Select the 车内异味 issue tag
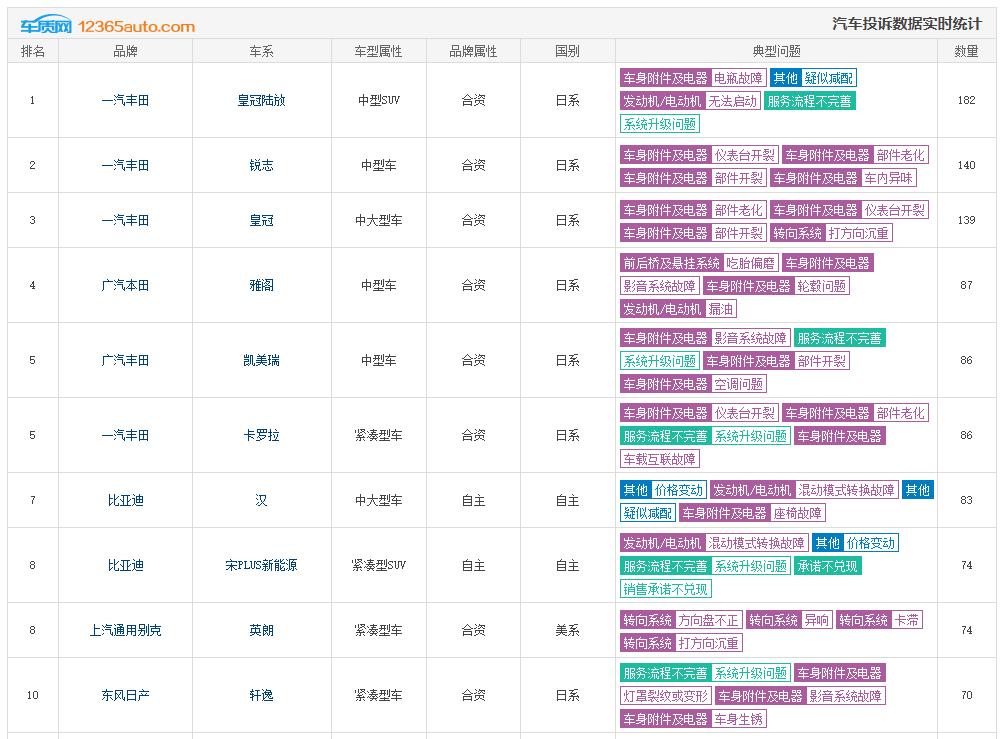The image size is (1005, 739). [x=888, y=178]
